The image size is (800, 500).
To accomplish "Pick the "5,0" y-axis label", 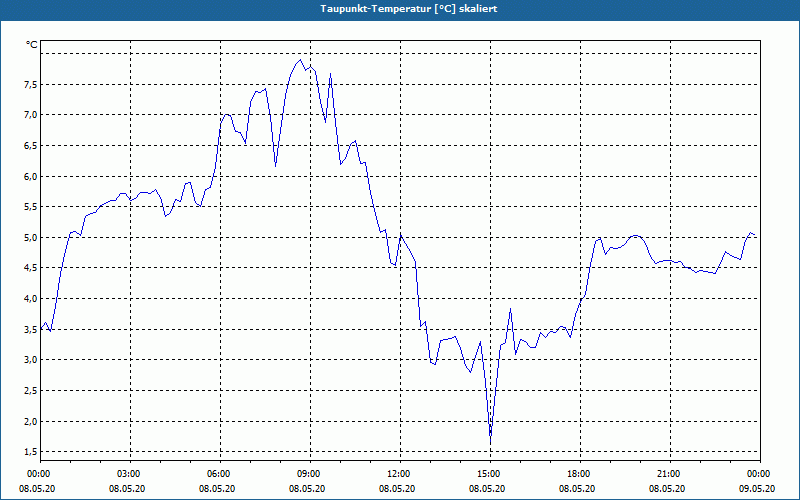I will [31, 238].
